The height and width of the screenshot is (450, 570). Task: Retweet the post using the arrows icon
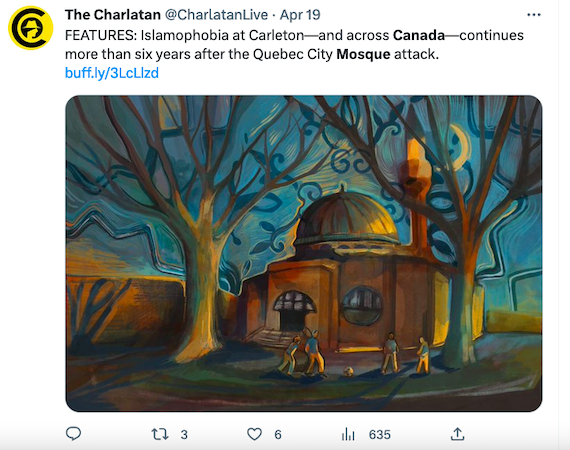160,434
